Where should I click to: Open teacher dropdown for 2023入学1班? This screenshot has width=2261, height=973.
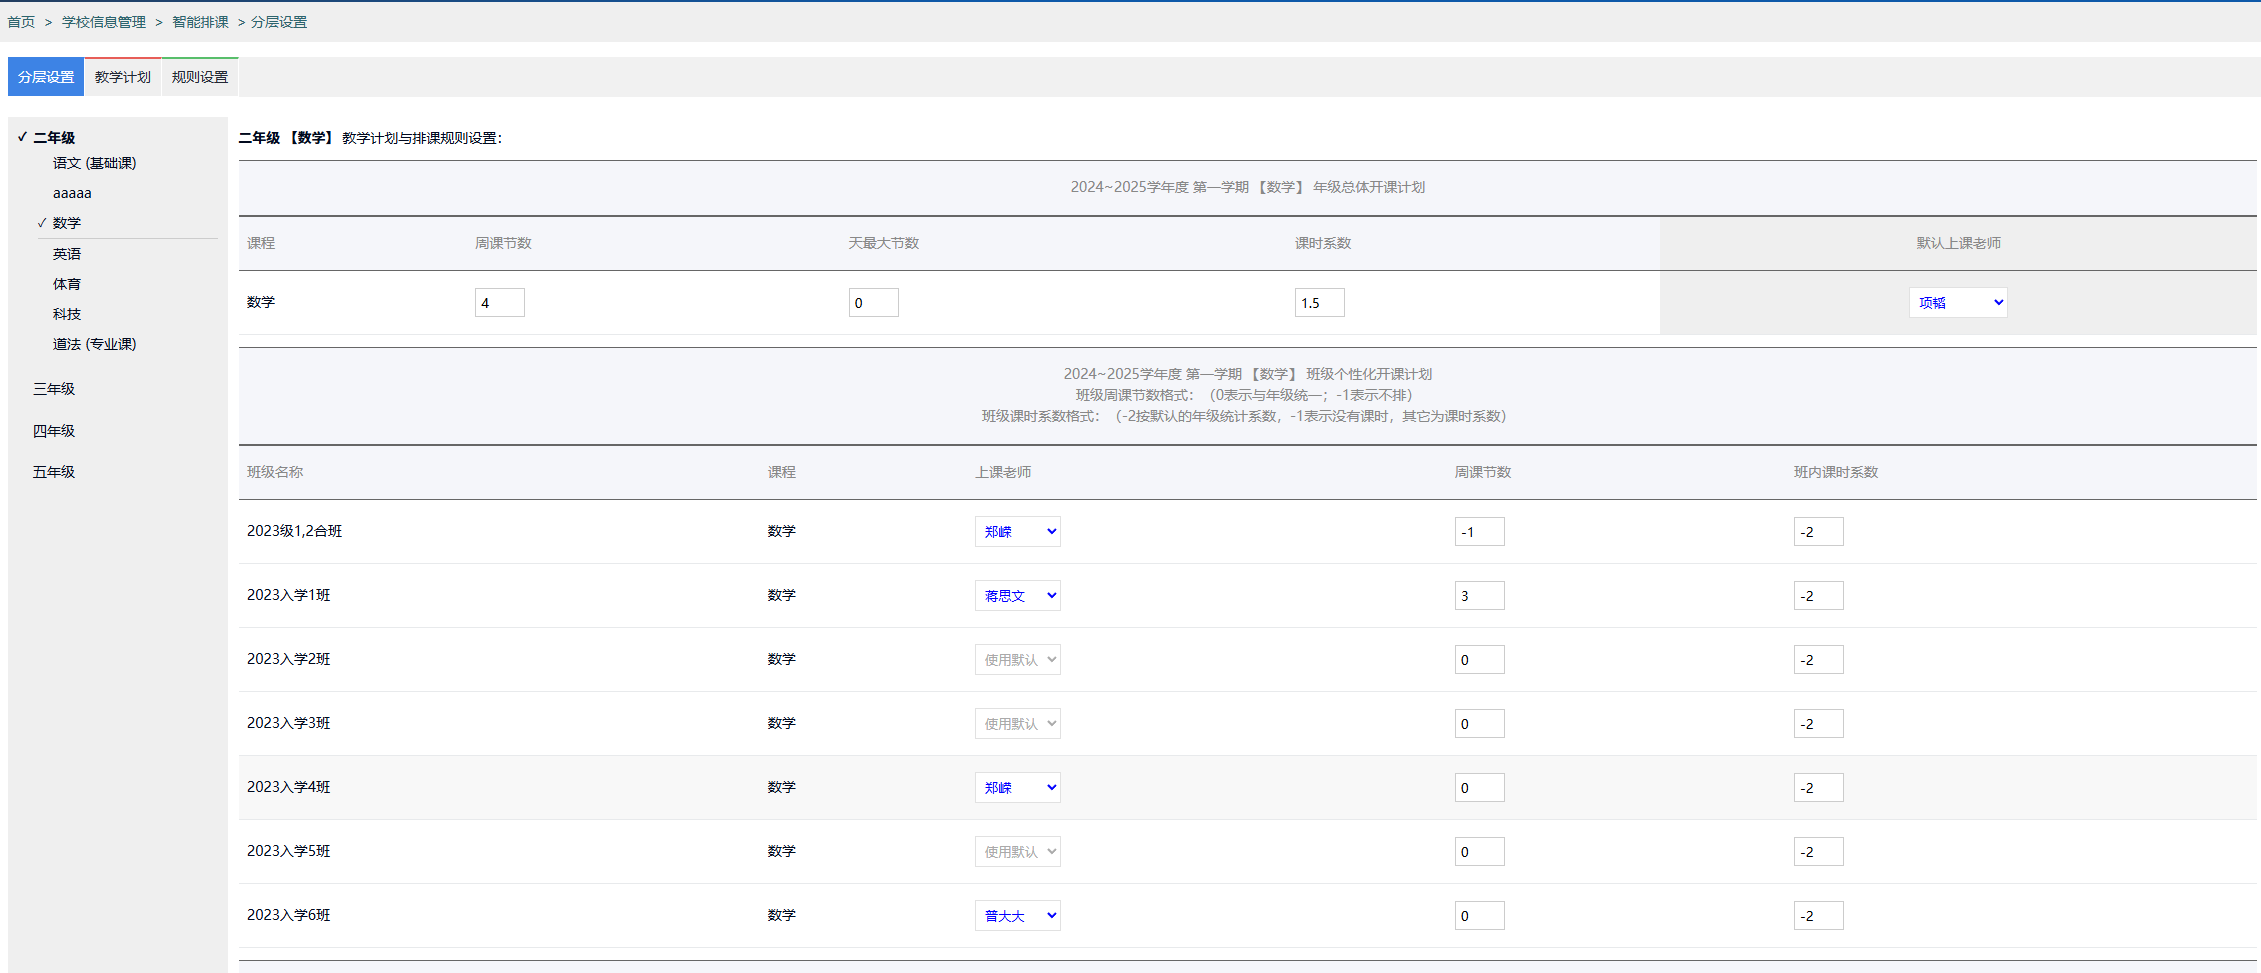pos(1017,596)
